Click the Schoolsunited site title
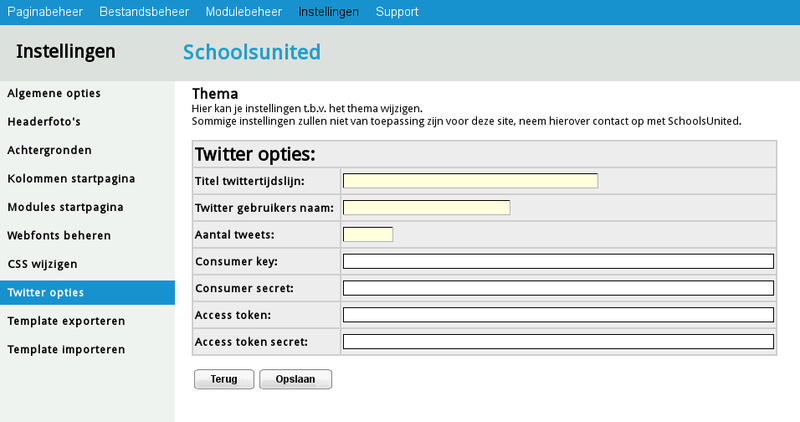The image size is (800, 422). point(252,52)
